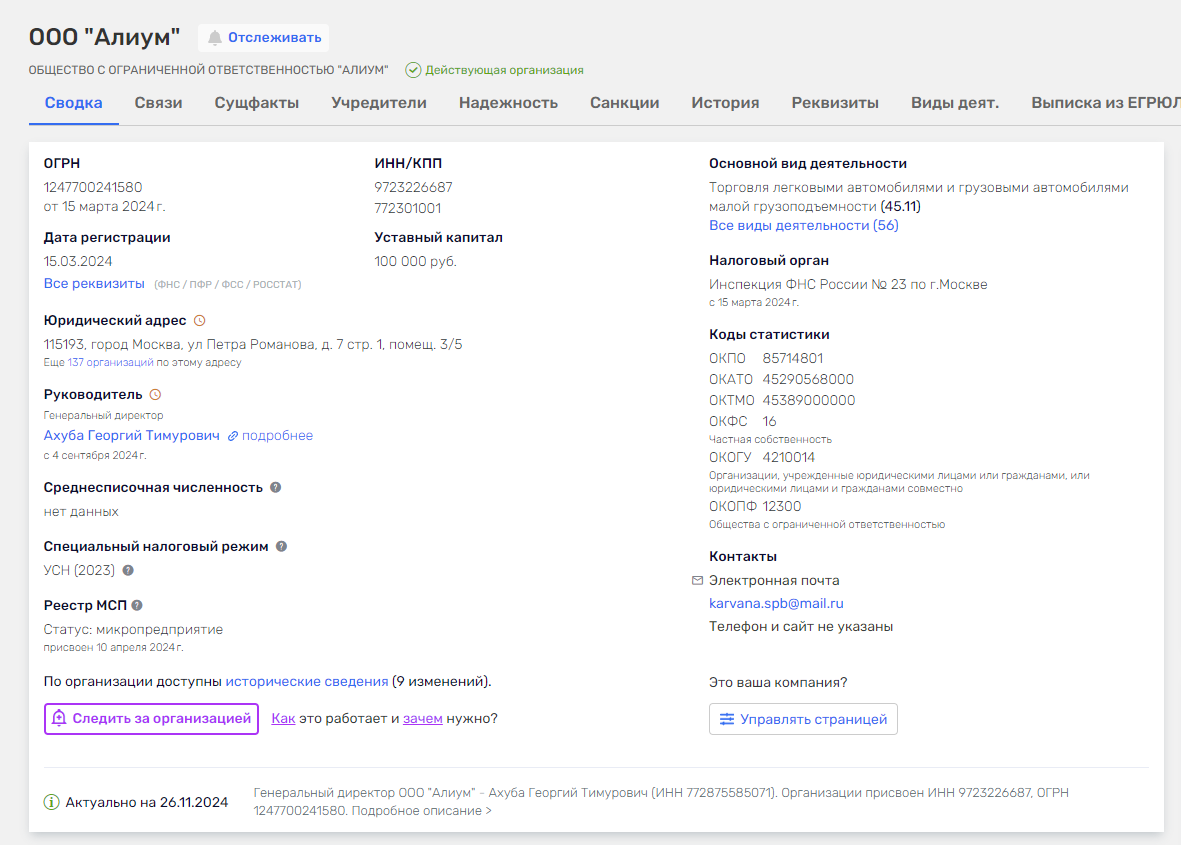
Task: Open the История tab
Action: (725, 103)
